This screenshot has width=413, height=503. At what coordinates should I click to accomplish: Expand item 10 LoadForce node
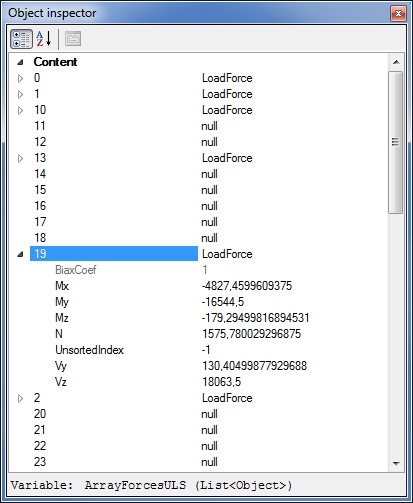tap(20, 110)
